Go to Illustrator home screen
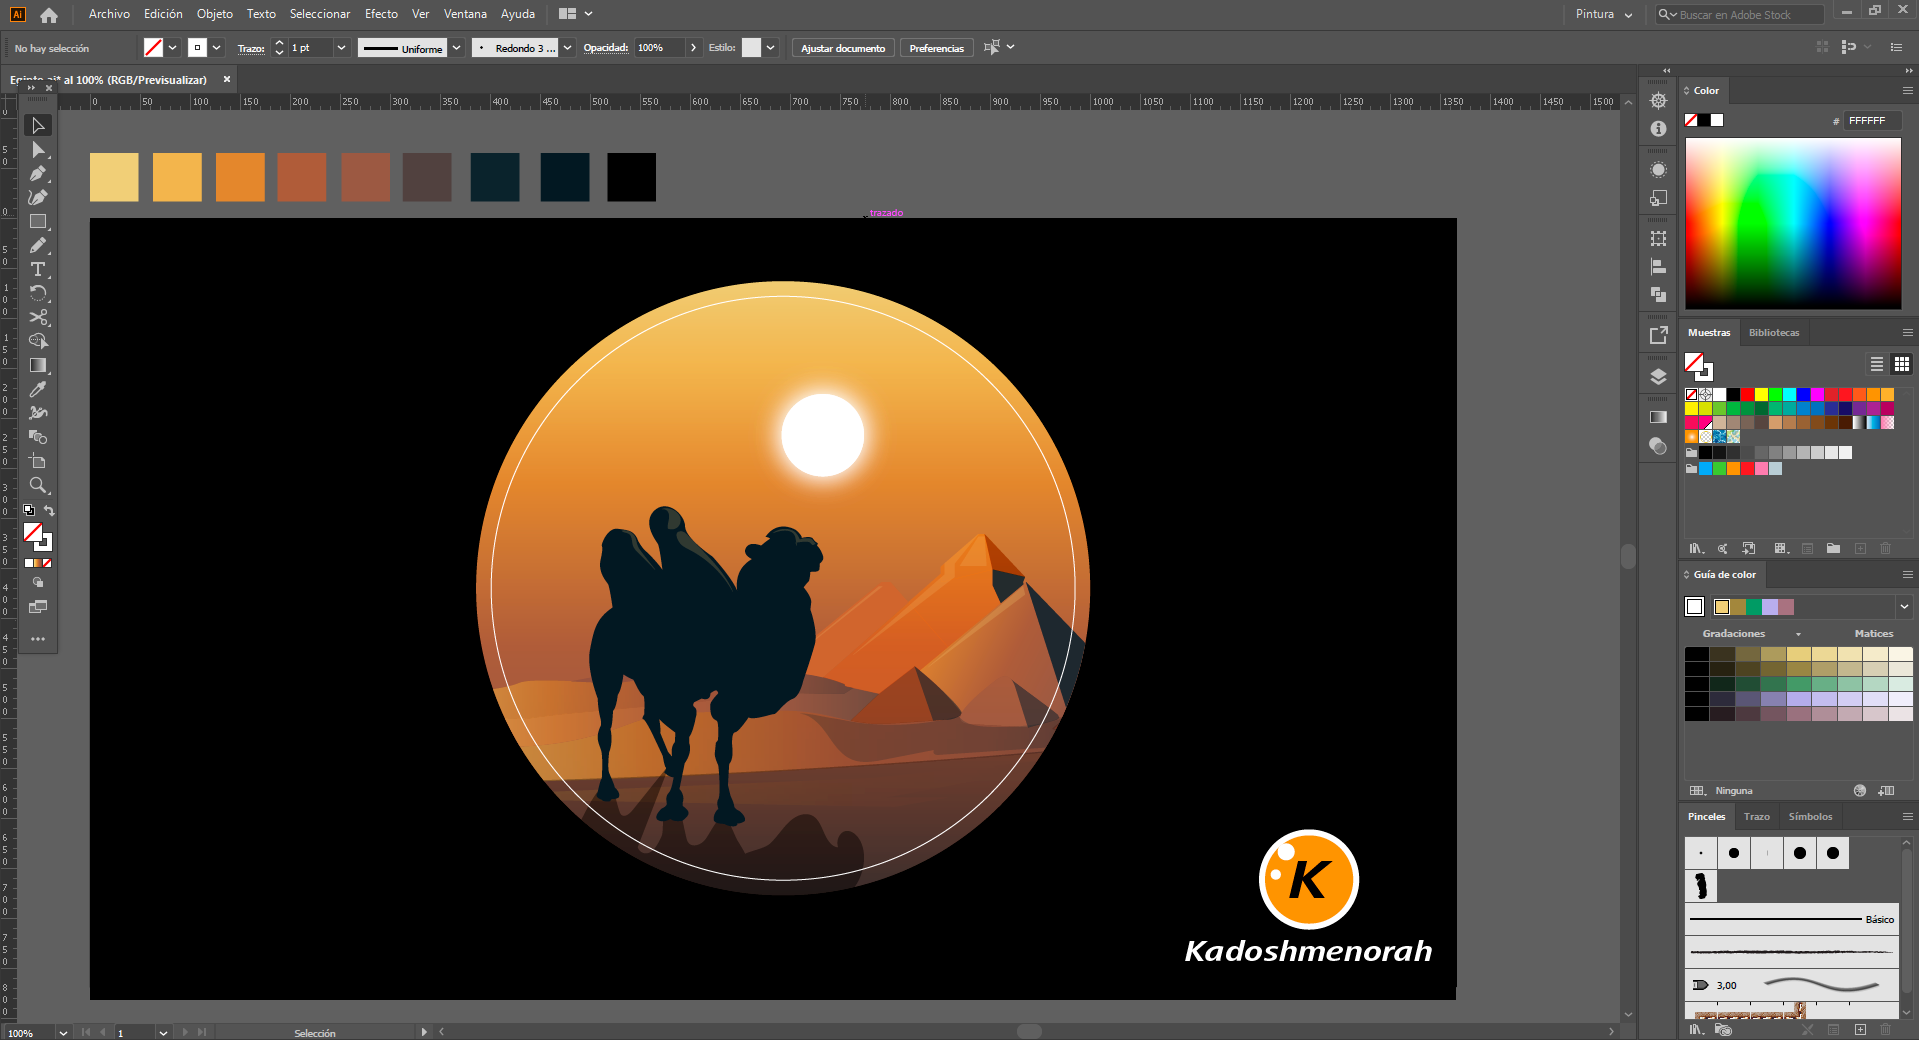 click(x=49, y=14)
